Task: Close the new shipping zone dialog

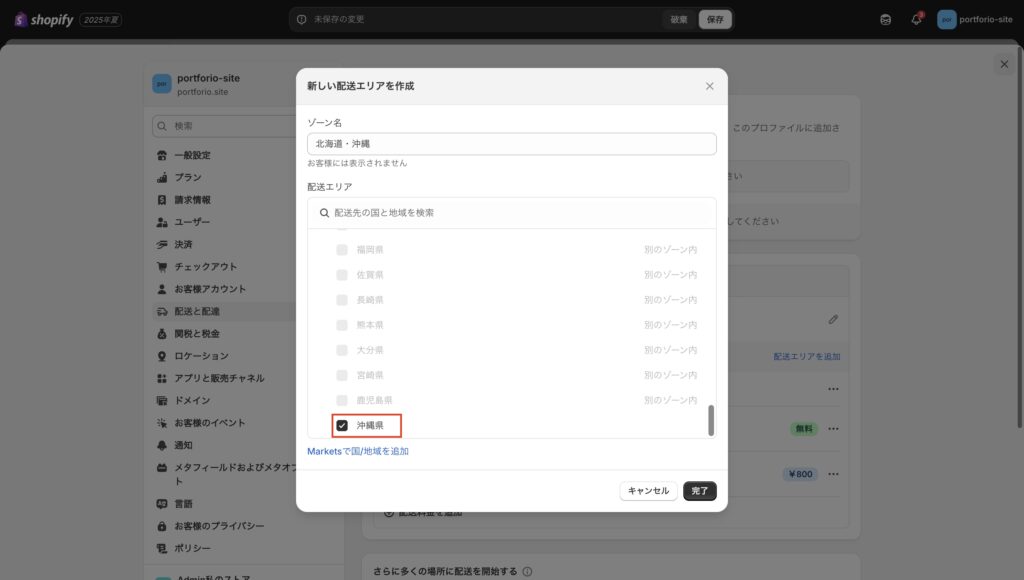Action: 709,86
